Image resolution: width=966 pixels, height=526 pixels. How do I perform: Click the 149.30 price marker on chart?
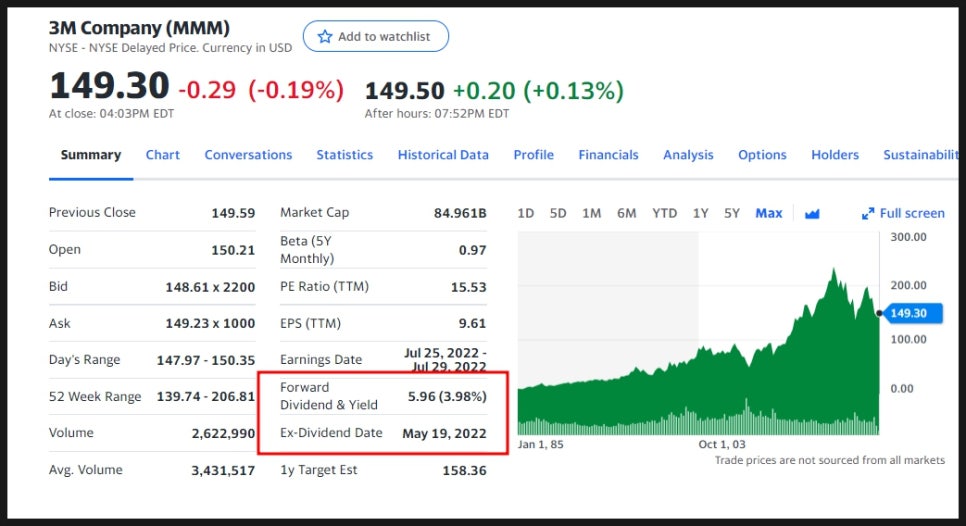(x=912, y=313)
